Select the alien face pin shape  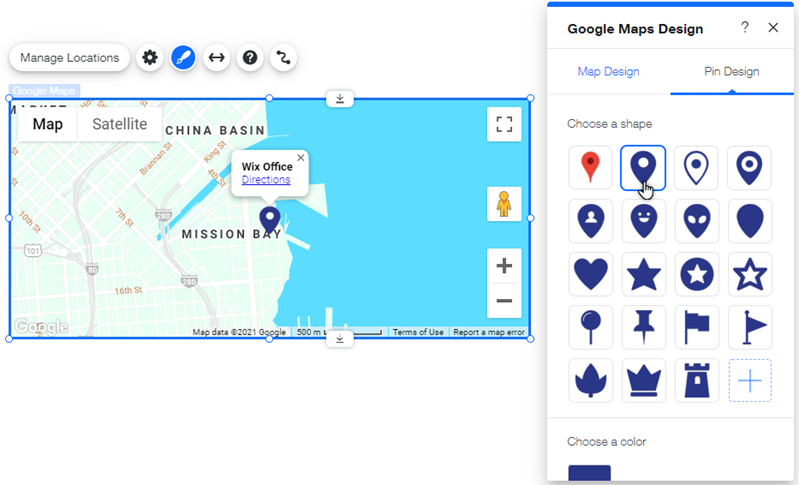pyautogui.click(x=696, y=221)
